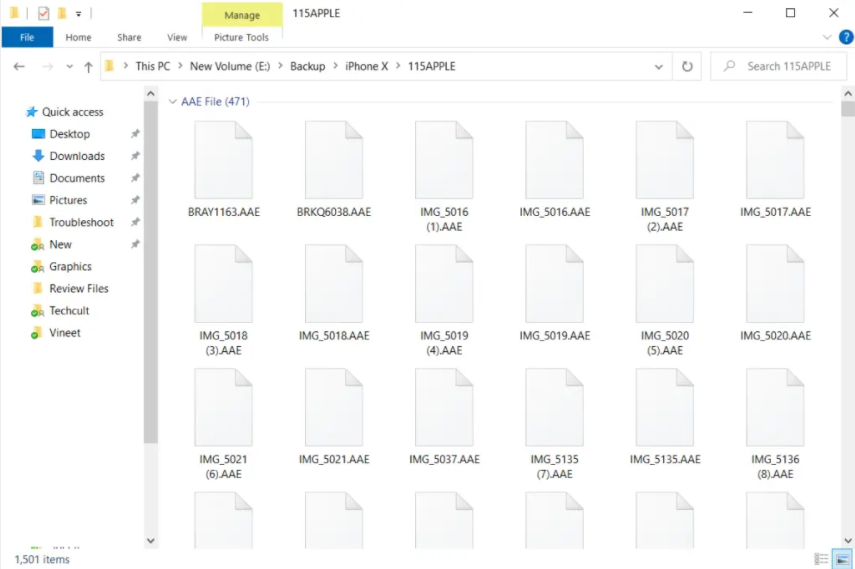Open the View ribbon tab

[177, 37]
